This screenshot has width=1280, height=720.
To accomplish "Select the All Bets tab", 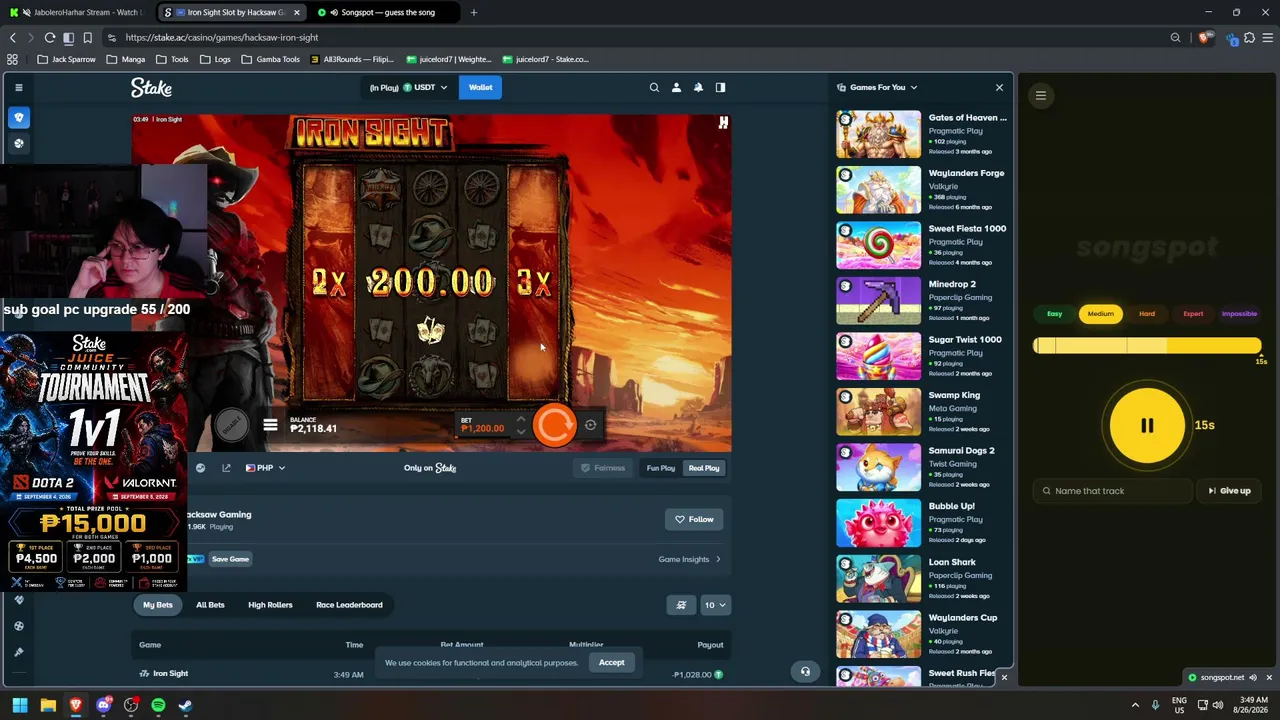I will tap(210, 605).
